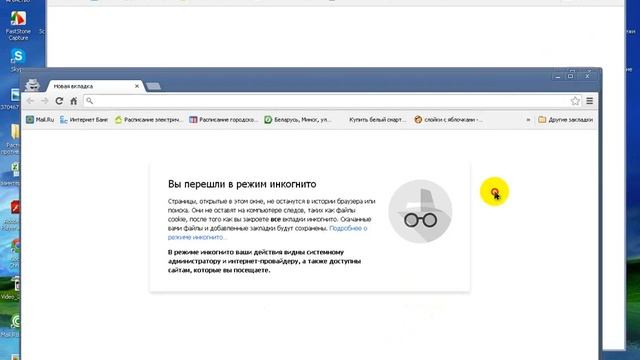Open the Mail.Ru bookmark
Image resolution: width=640 pixels, height=360 pixels.
(x=40, y=120)
